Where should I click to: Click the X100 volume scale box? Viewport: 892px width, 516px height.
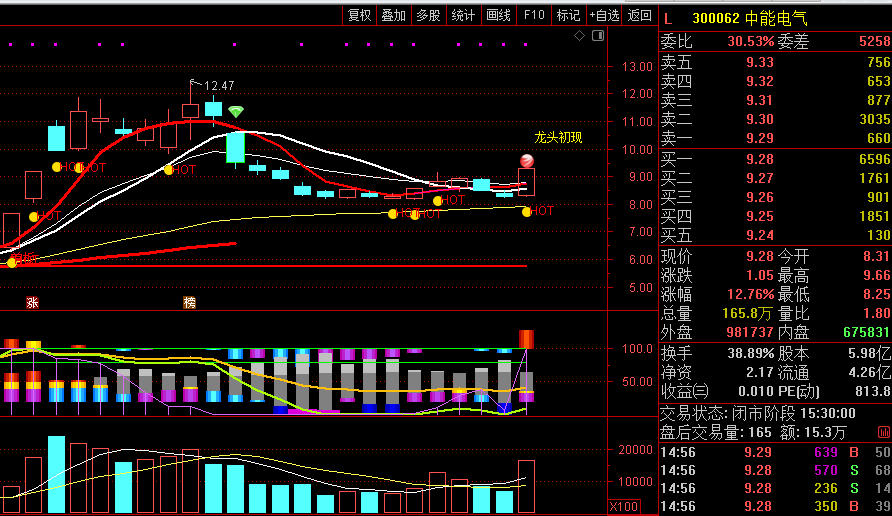tap(625, 507)
